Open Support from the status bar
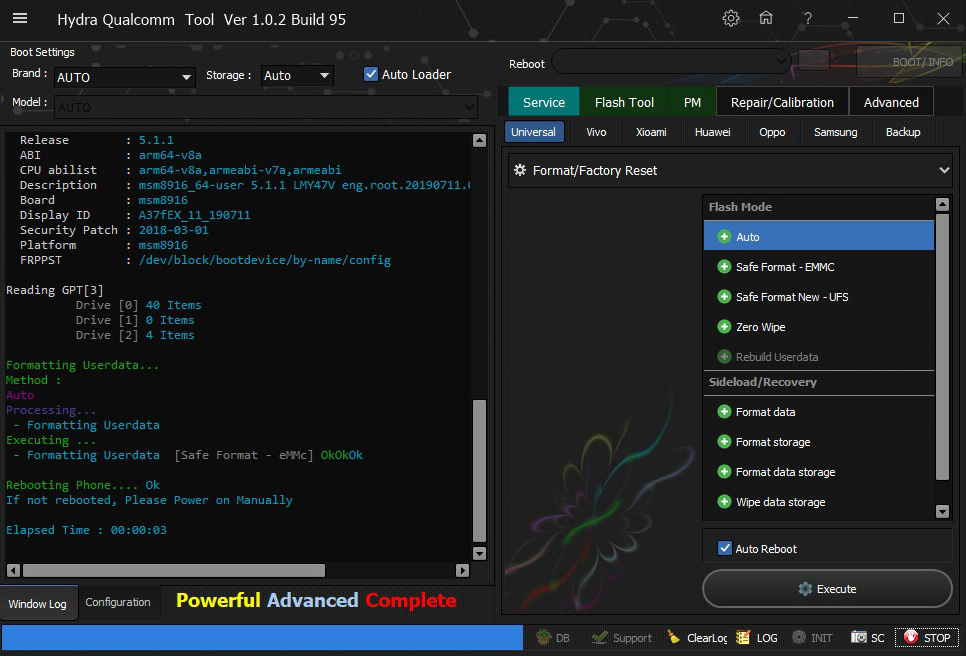This screenshot has height=656, width=966. point(621,638)
